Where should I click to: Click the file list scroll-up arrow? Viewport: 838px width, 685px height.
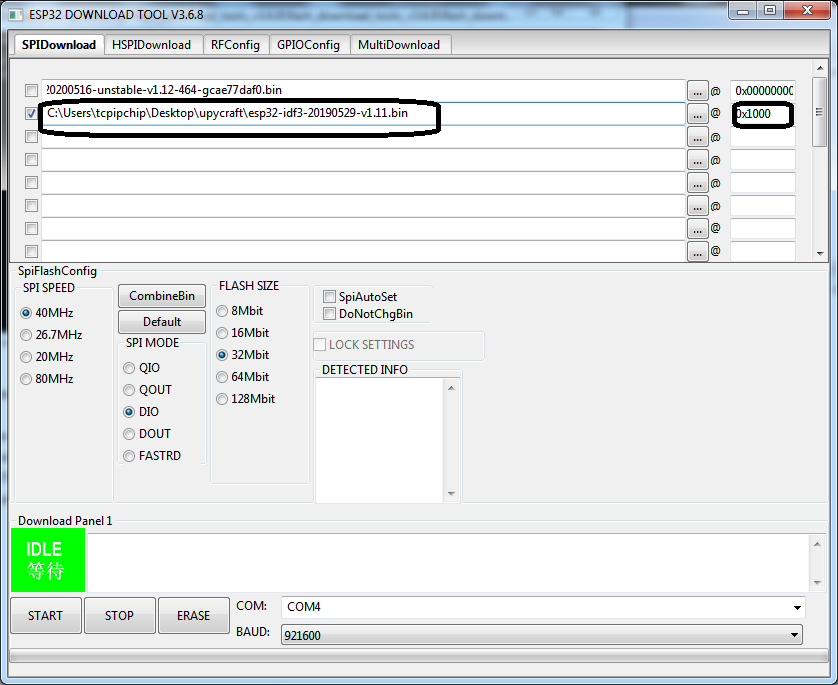pyautogui.click(x=820, y=68)
